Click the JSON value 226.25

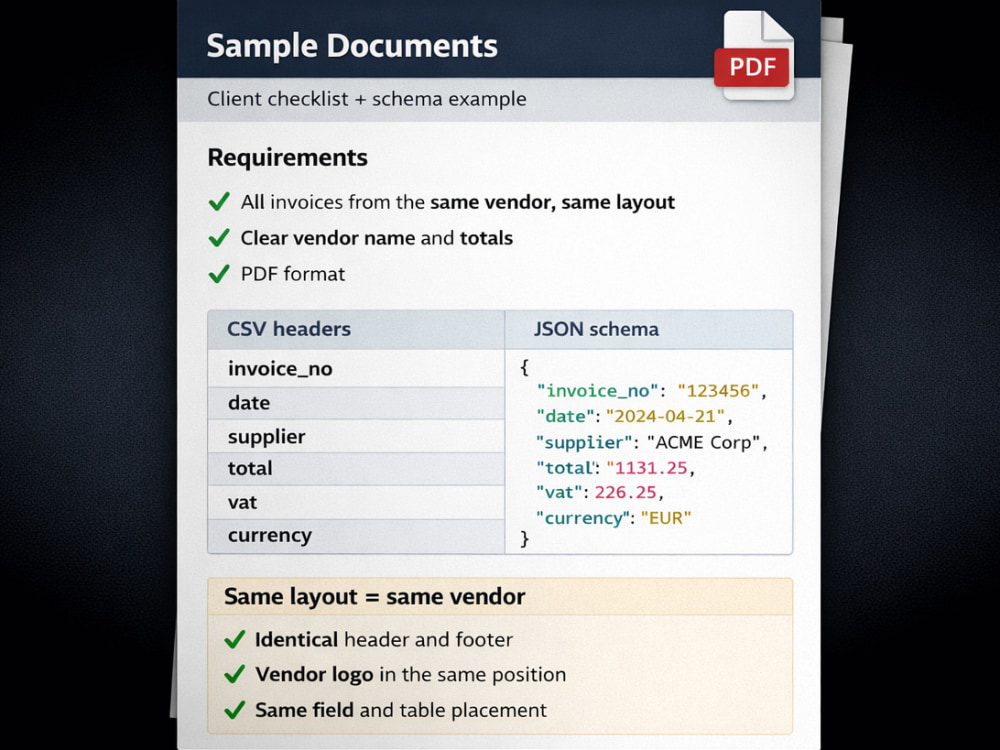coord(626,492)
